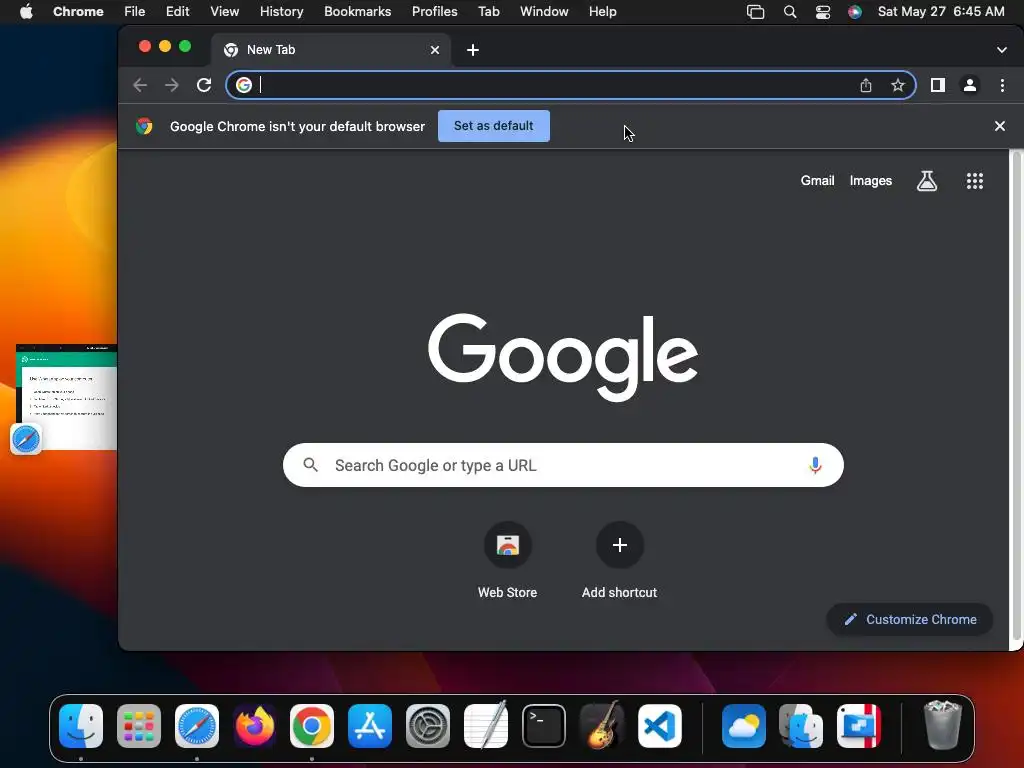Open Migration Assistant from the Dock
Screen dimensions: 1024x768
coord(801,726)
